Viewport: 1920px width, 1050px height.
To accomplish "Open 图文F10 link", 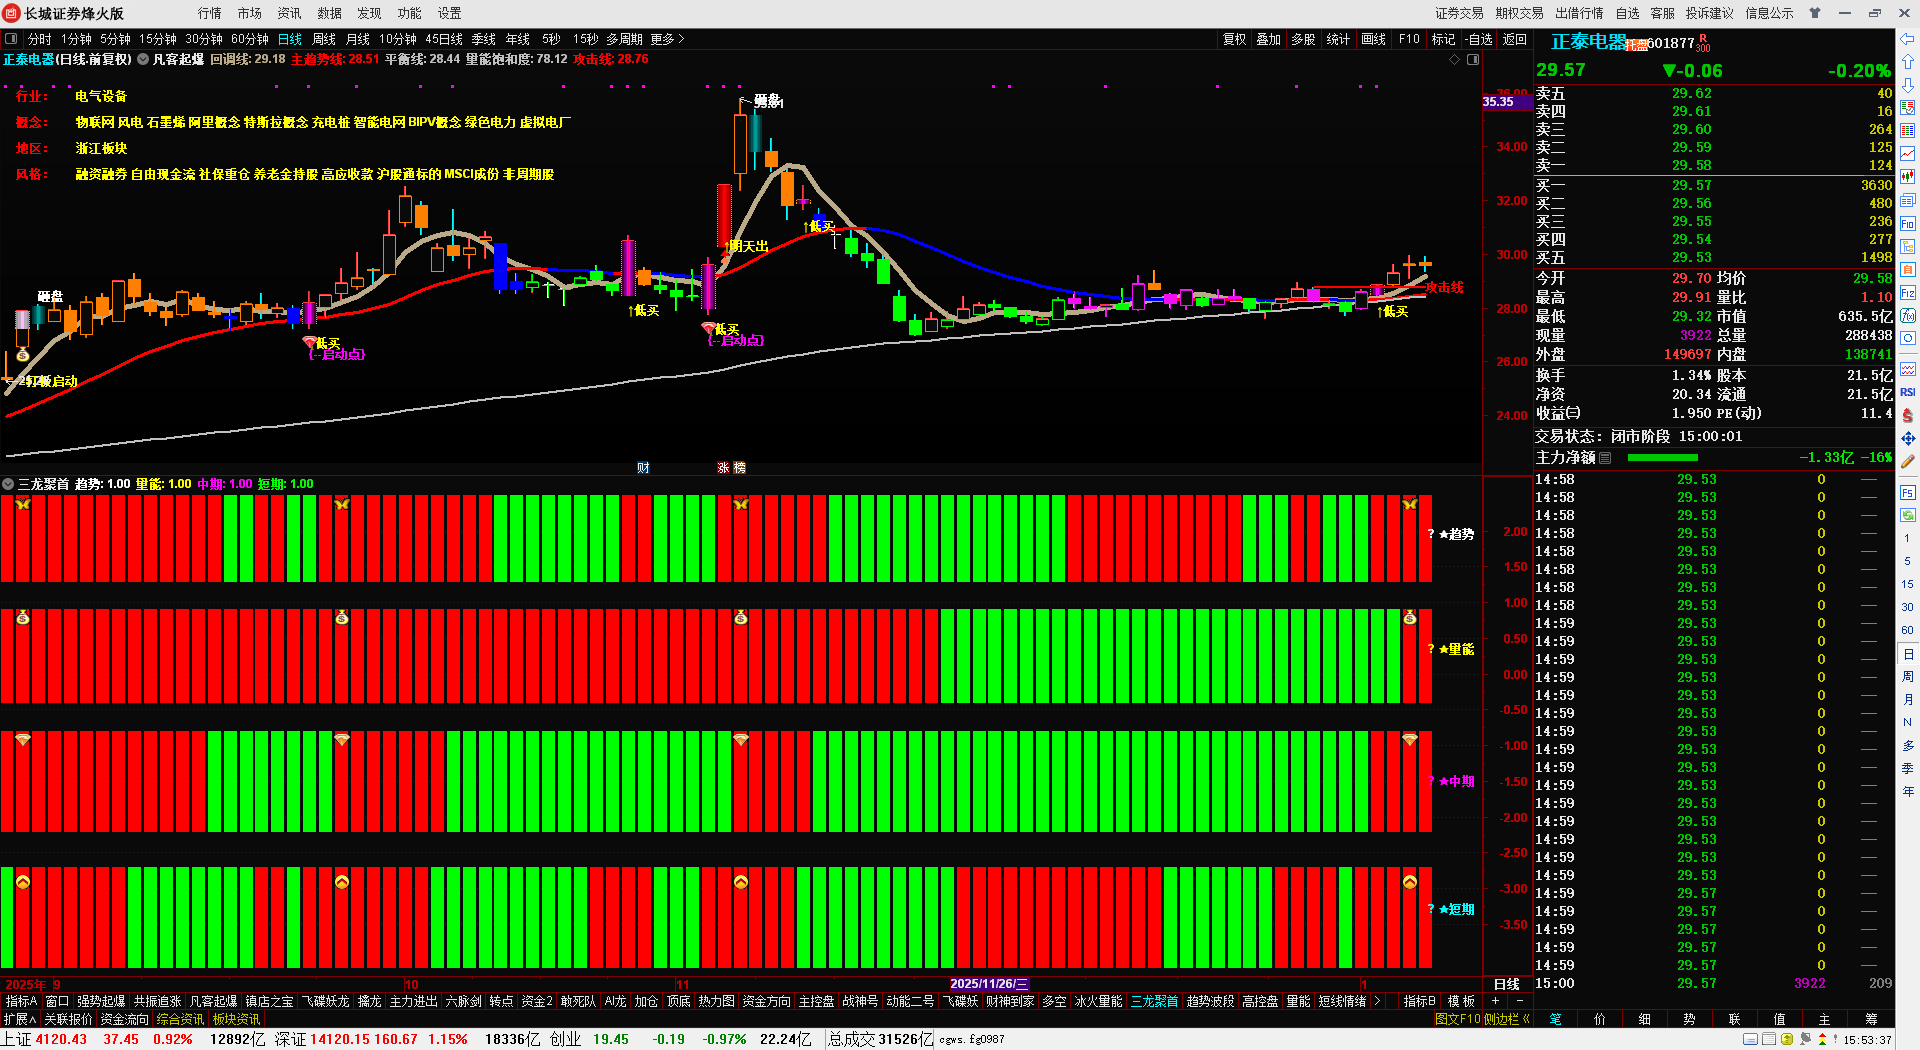I will [1457, 1019].
